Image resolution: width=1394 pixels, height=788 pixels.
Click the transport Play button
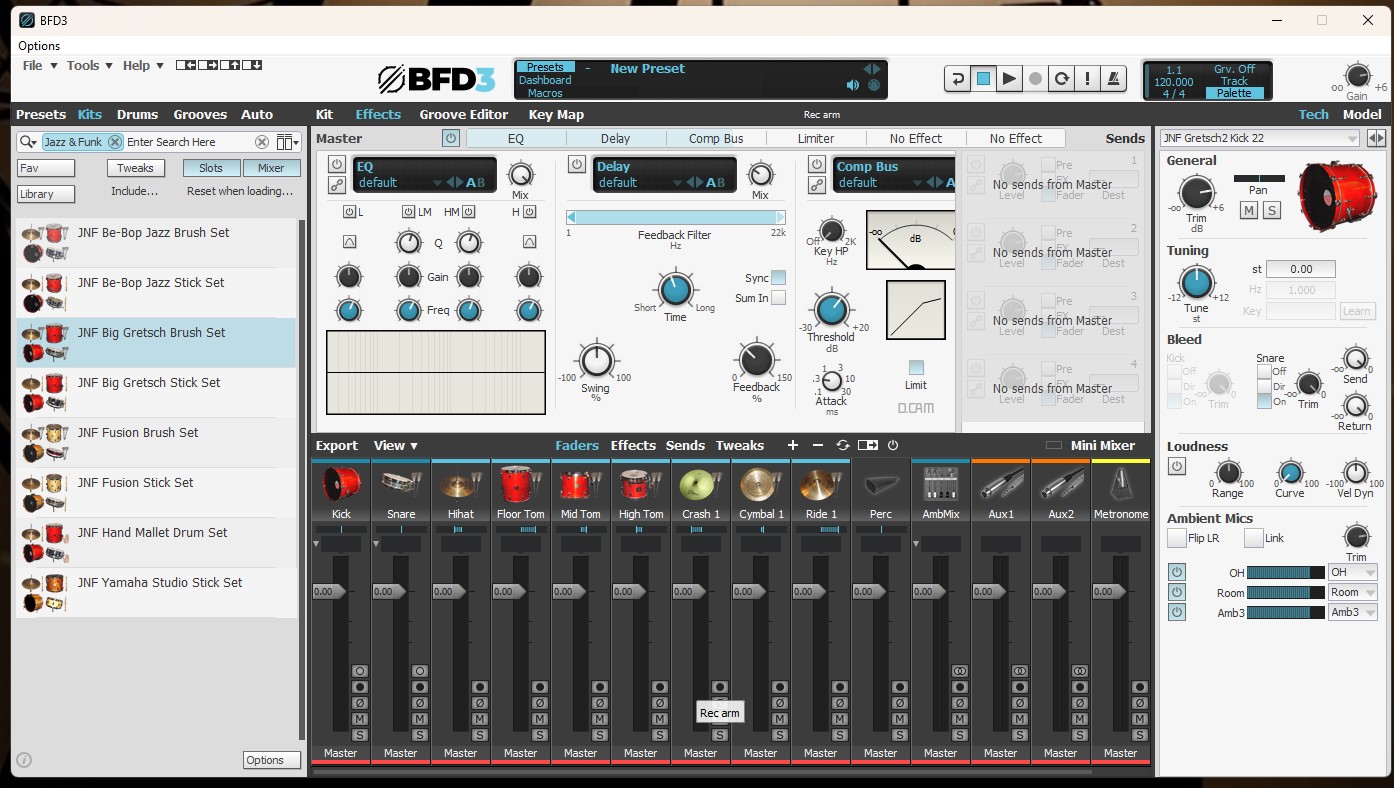pyautogui.click(x=1009, y=79)
